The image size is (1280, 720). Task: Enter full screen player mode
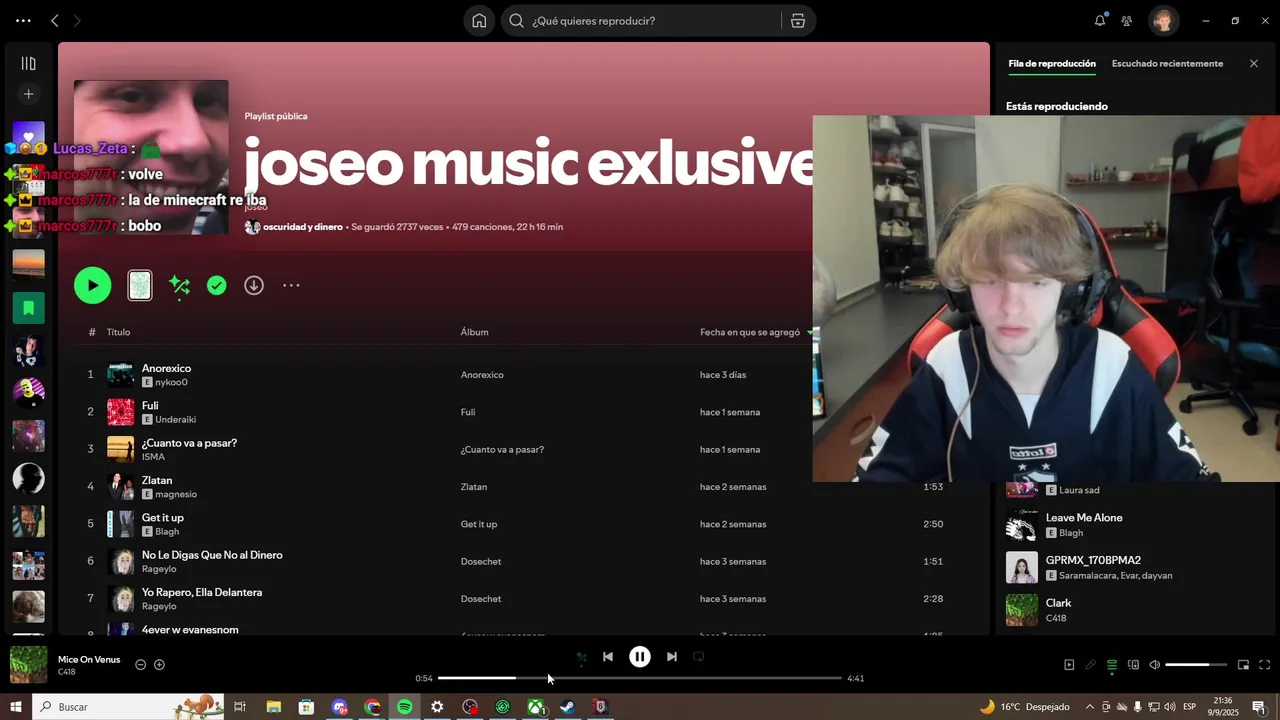(1264, 665)
